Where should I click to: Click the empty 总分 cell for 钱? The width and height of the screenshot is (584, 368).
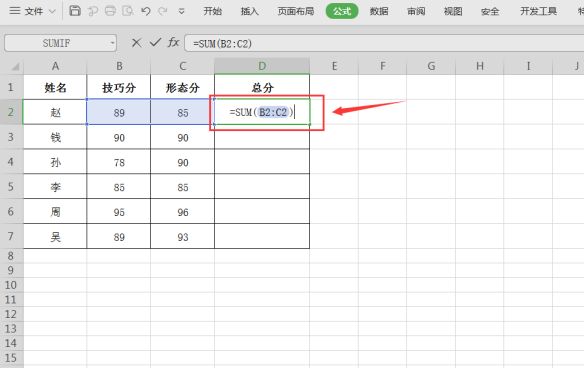tap(262, 137)
